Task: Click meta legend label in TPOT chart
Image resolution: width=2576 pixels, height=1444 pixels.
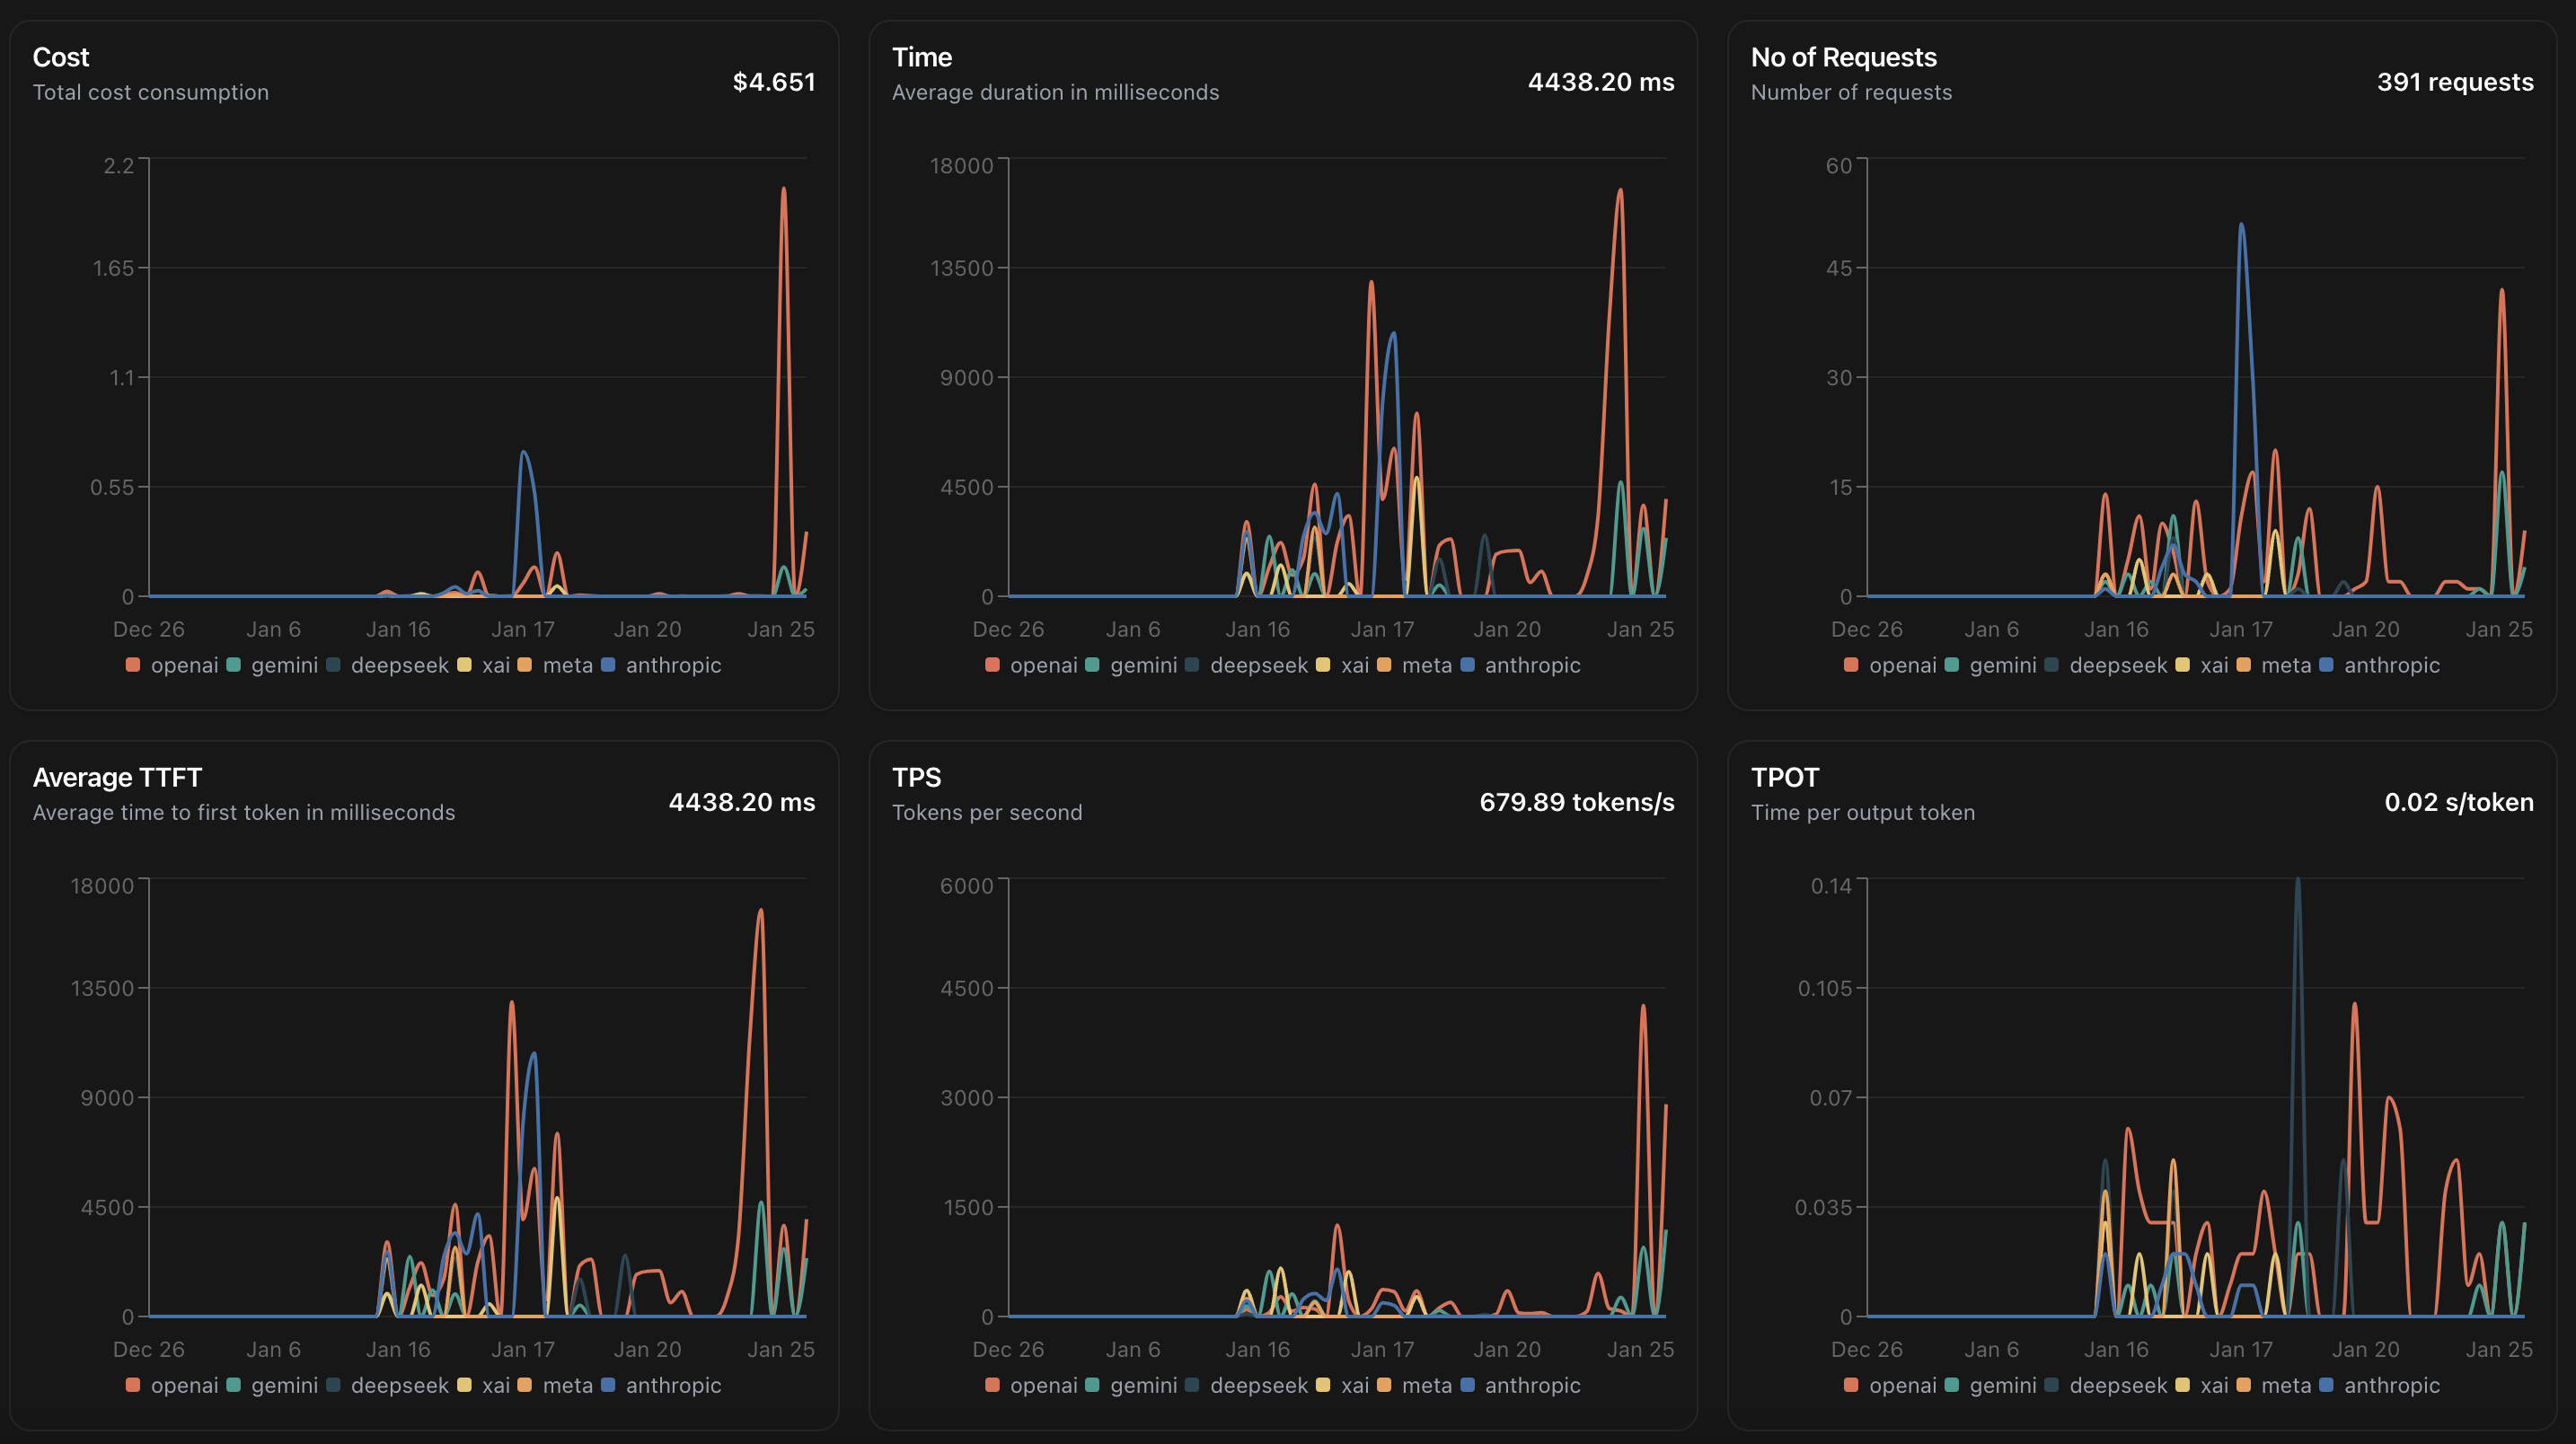Action: (2286, 1385)
